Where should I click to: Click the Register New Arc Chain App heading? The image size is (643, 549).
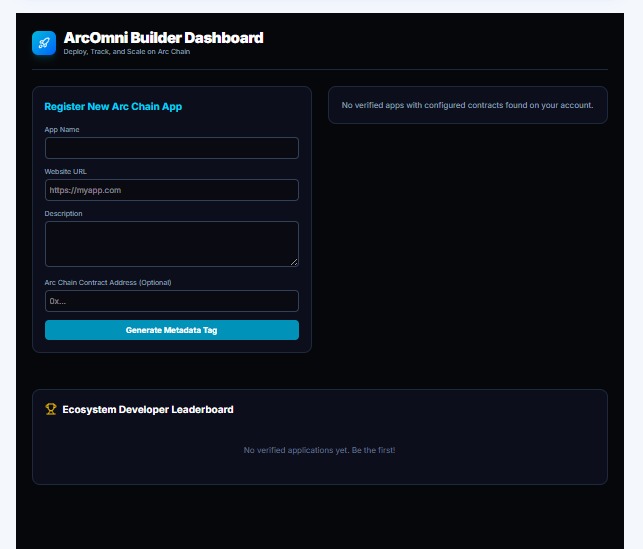tap(113, 107)
